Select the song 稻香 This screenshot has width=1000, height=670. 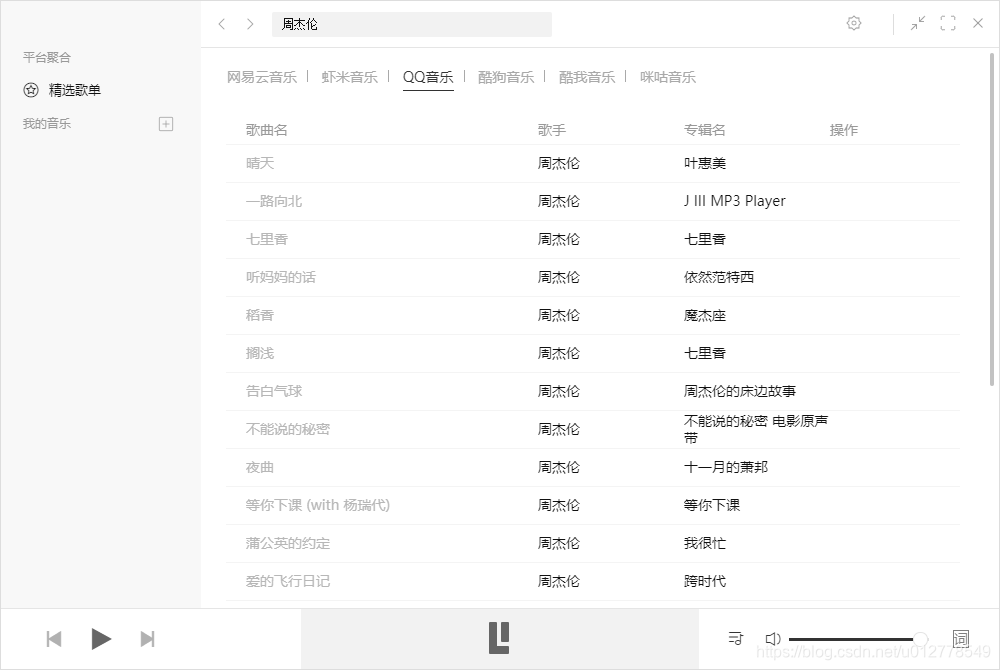click(260, 315)
